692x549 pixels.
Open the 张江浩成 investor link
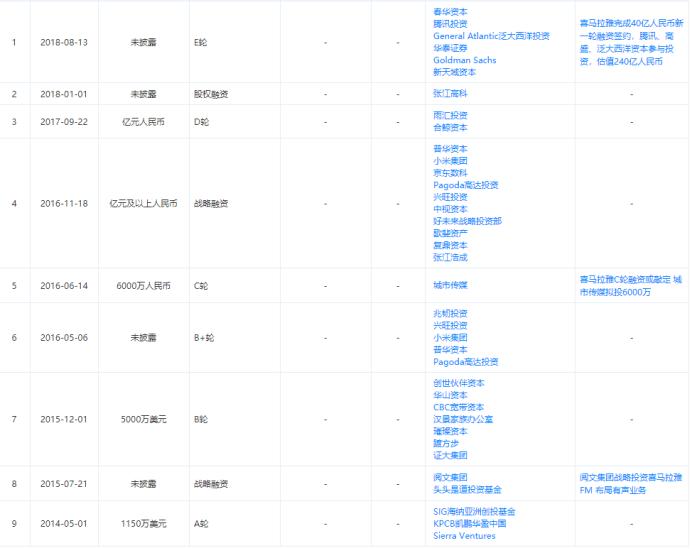coord(450,257)
